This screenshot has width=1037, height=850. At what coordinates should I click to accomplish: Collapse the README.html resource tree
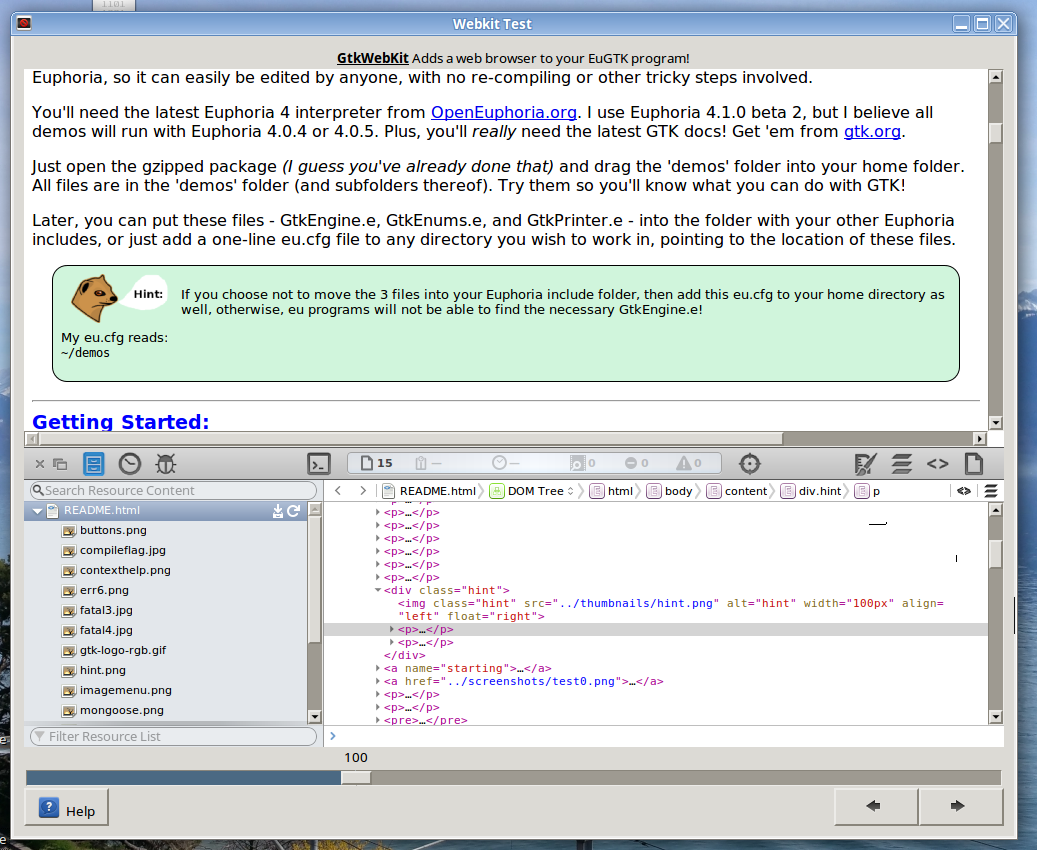point(38,511)
